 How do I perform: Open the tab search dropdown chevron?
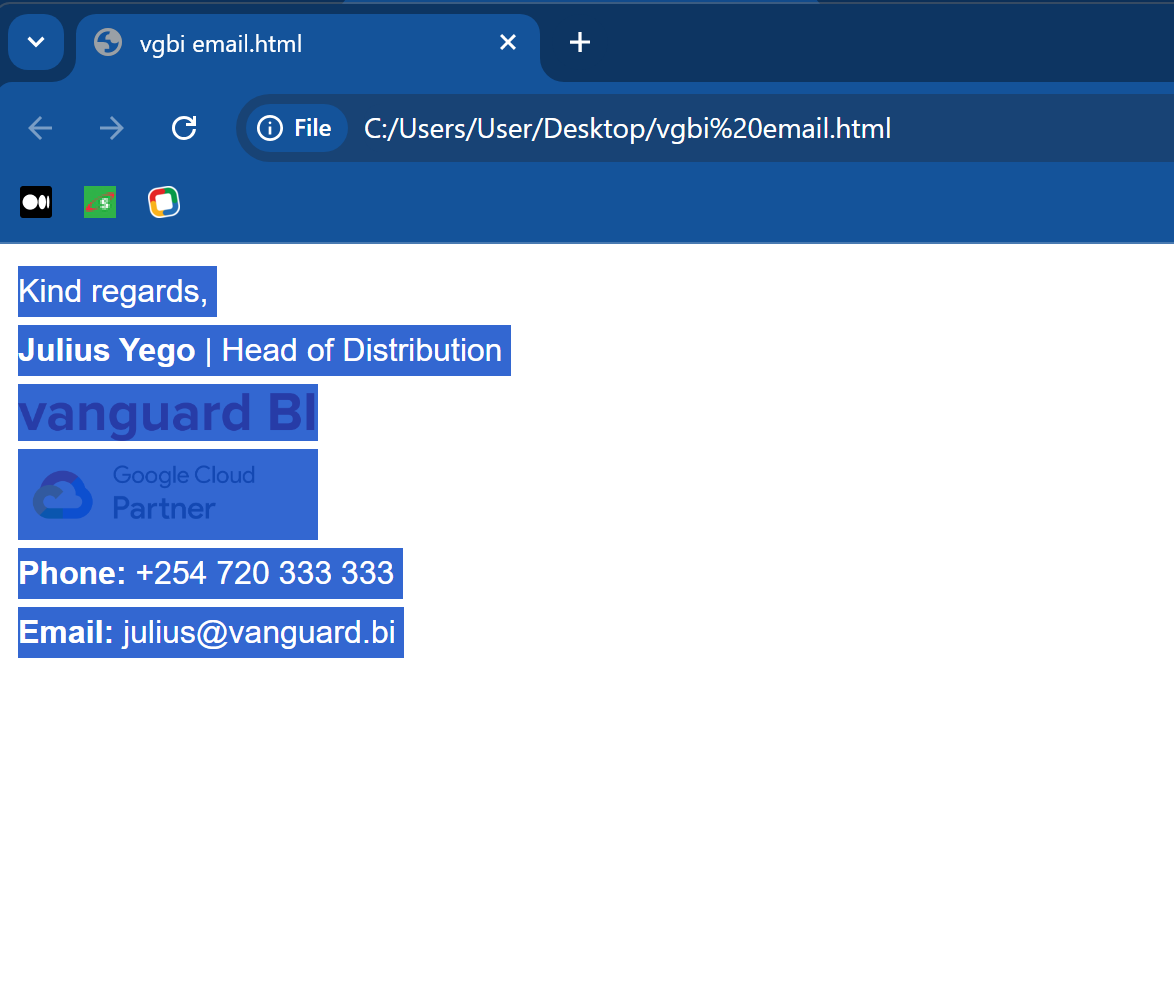35,42
